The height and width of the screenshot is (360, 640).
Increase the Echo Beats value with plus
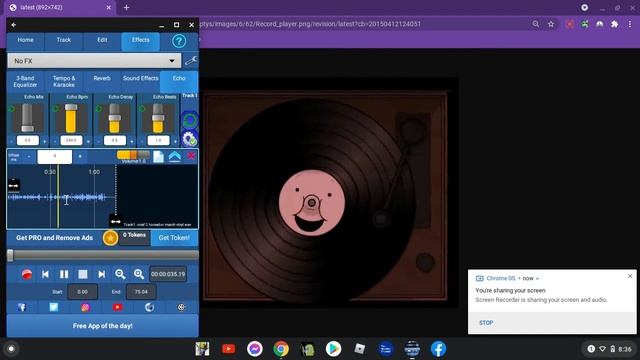(175, 141)
